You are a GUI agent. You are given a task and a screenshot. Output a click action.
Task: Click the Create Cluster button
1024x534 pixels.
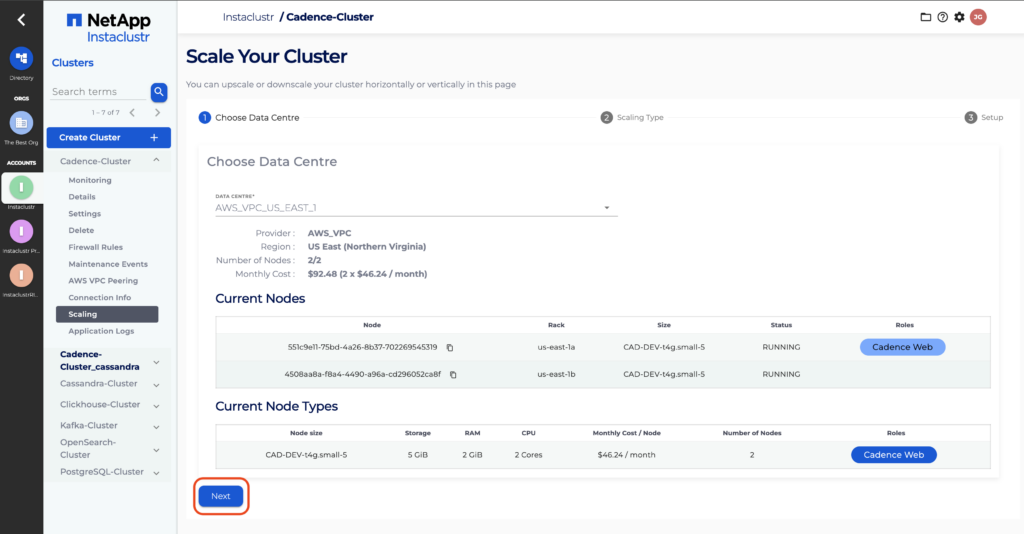point(108,138)
